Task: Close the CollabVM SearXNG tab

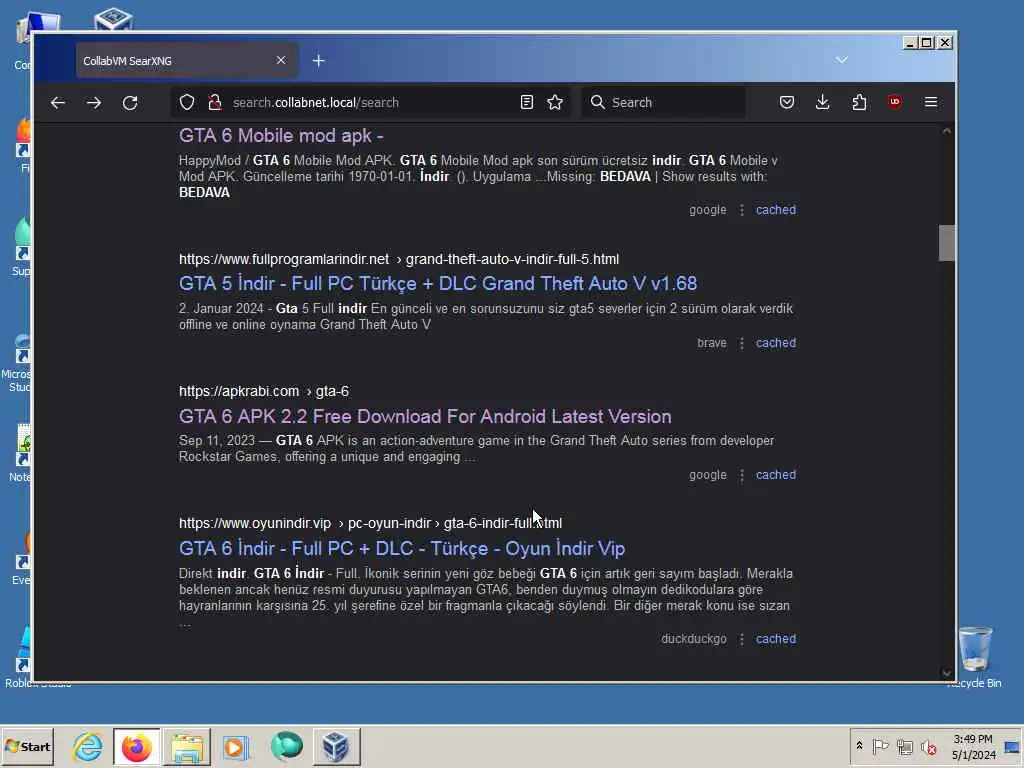Action: (281, 60)
